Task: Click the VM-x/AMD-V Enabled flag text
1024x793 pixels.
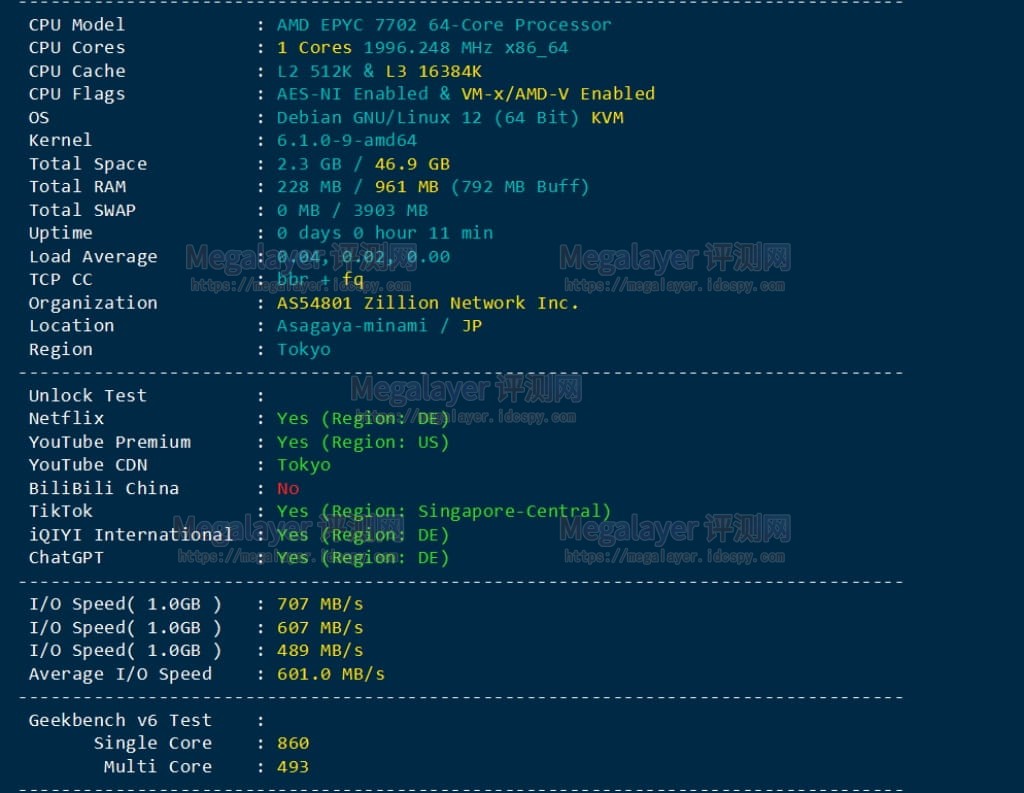Action: [558, 94]
